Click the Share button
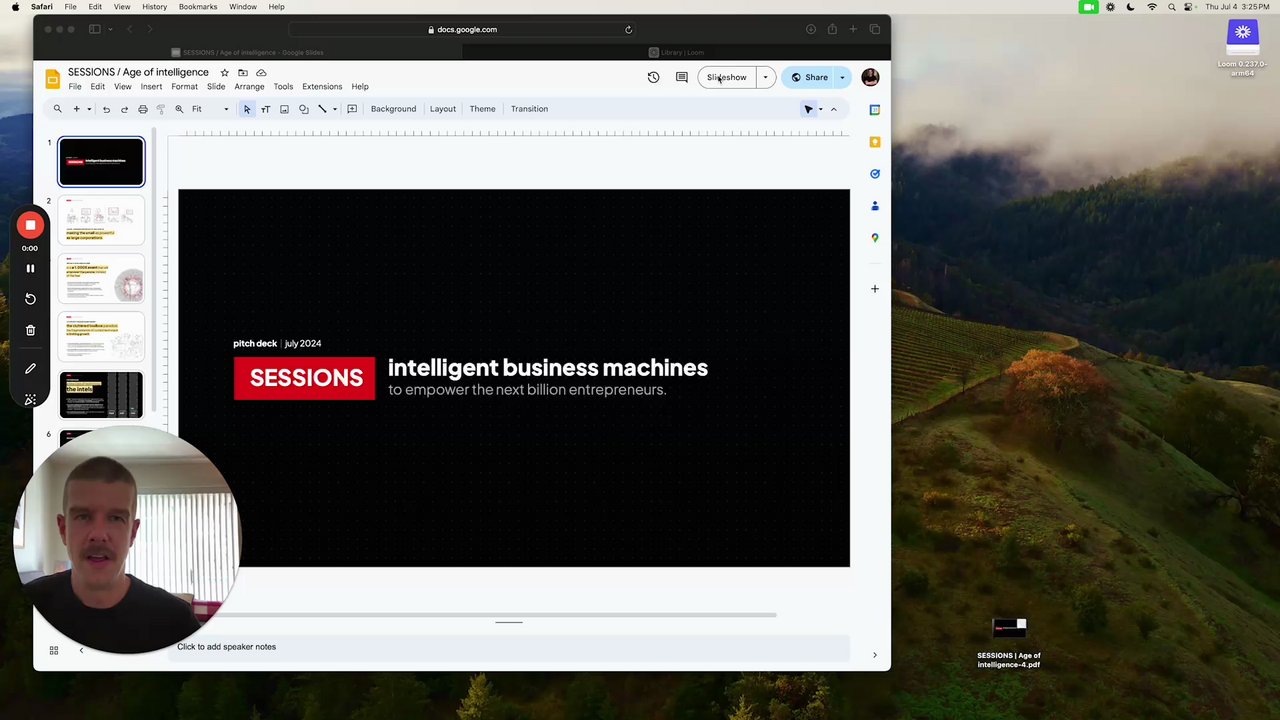Image resolution: width=1280 pixels, height=720 pixels. tap(808, 77)
